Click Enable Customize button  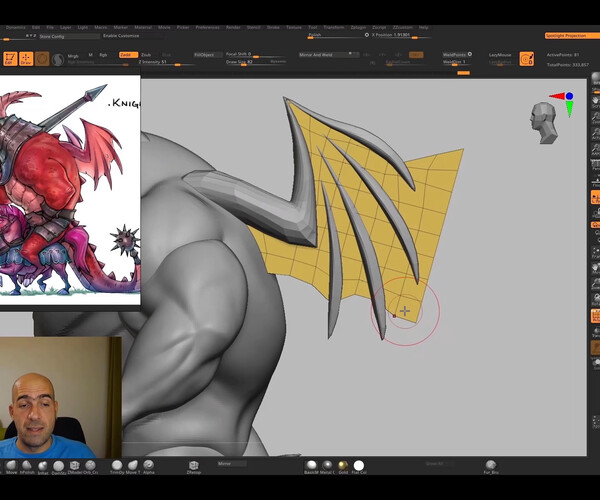pyautogui.click(x=133, y=36)
